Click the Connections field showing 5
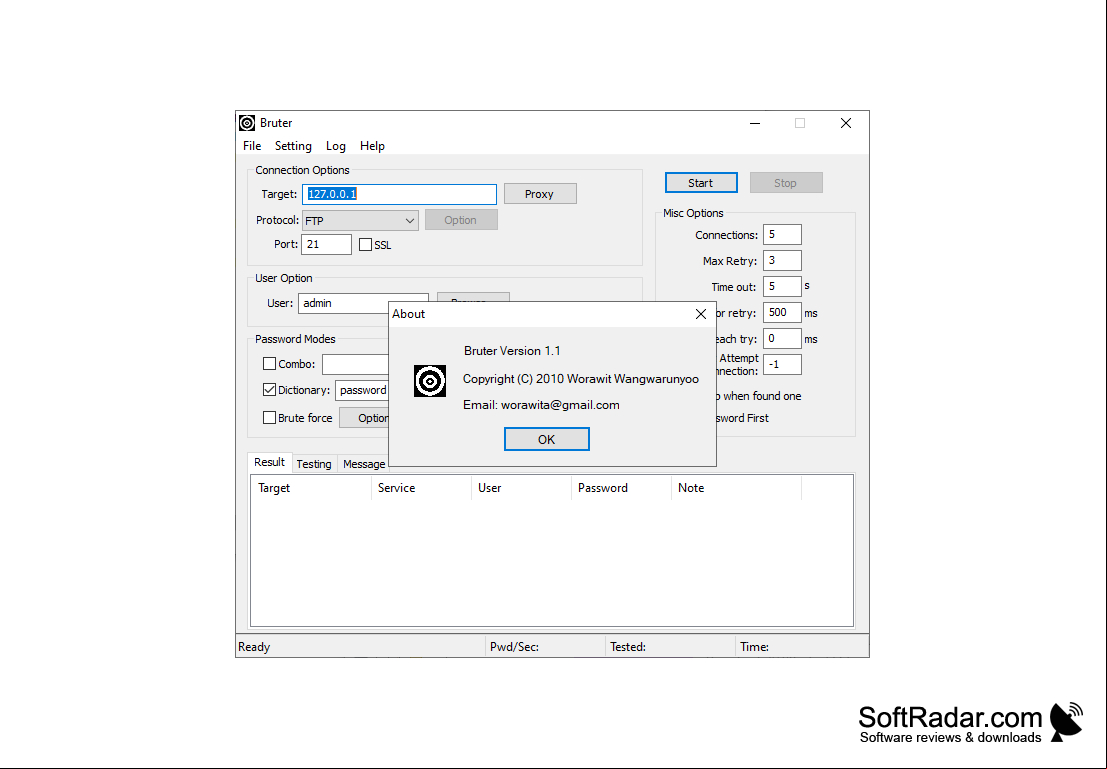Viewport: 1107px width, 769px height. 782,234
